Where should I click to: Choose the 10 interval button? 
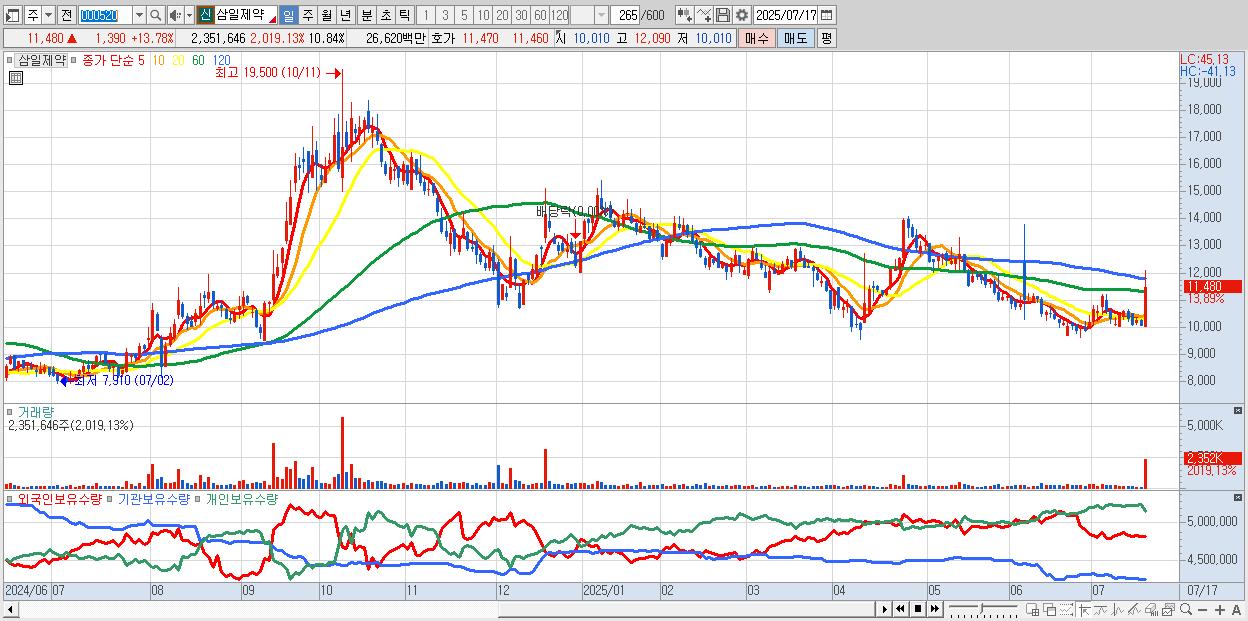[x=483, y=15]
